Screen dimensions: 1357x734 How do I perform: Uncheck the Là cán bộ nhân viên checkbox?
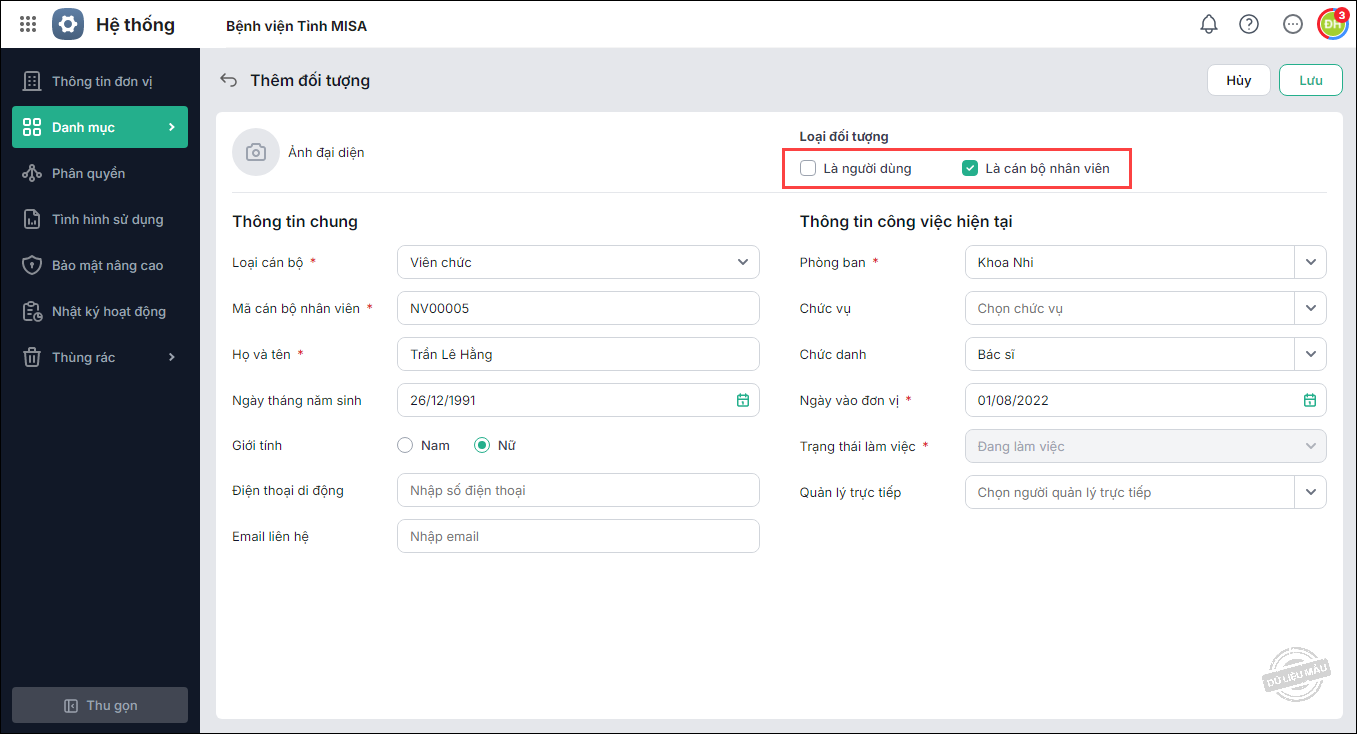click(969, 168)
